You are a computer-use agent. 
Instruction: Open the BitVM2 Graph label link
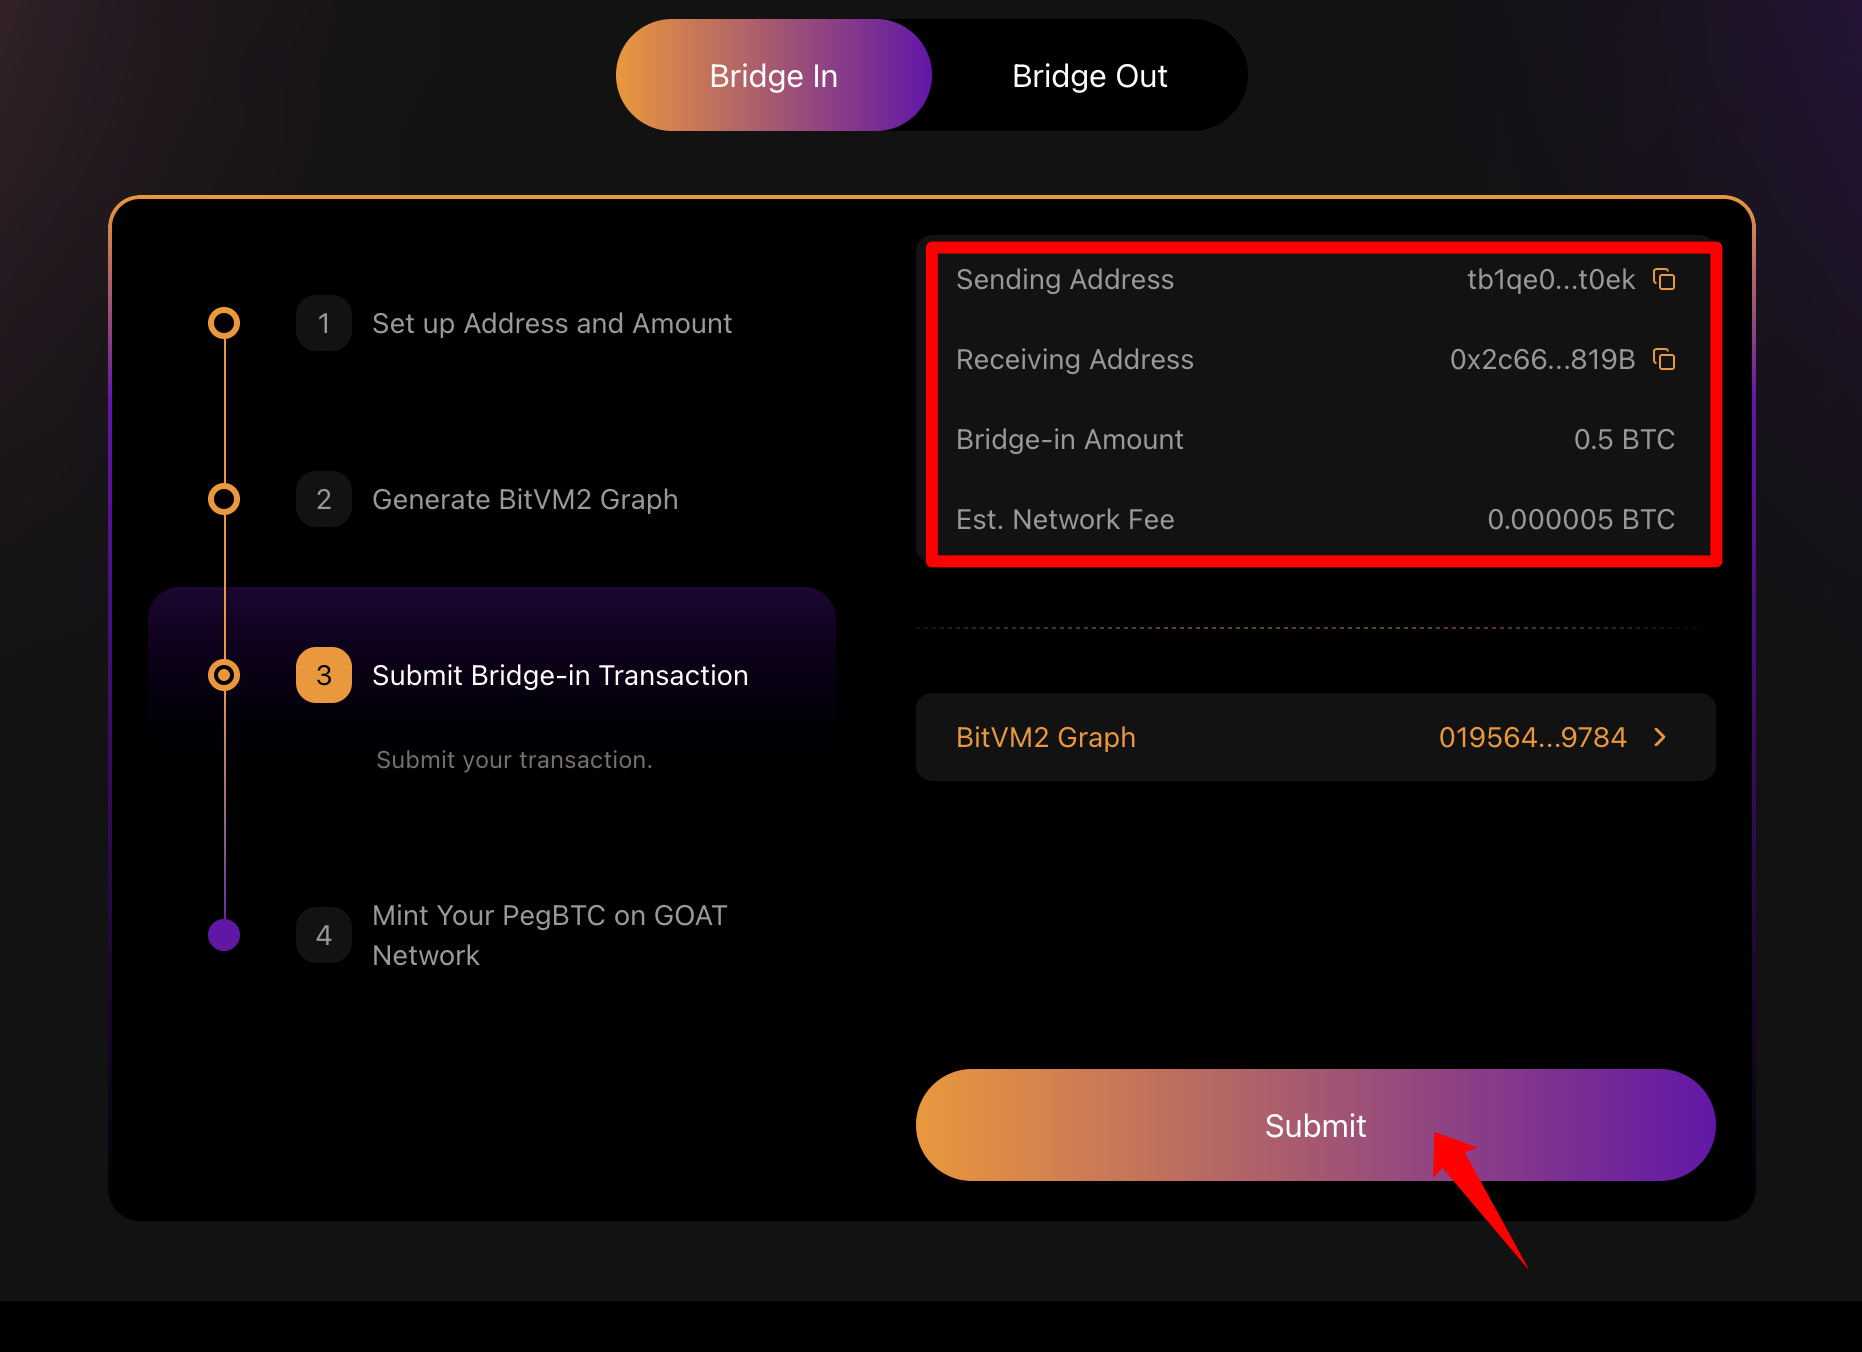point(1046,737)
